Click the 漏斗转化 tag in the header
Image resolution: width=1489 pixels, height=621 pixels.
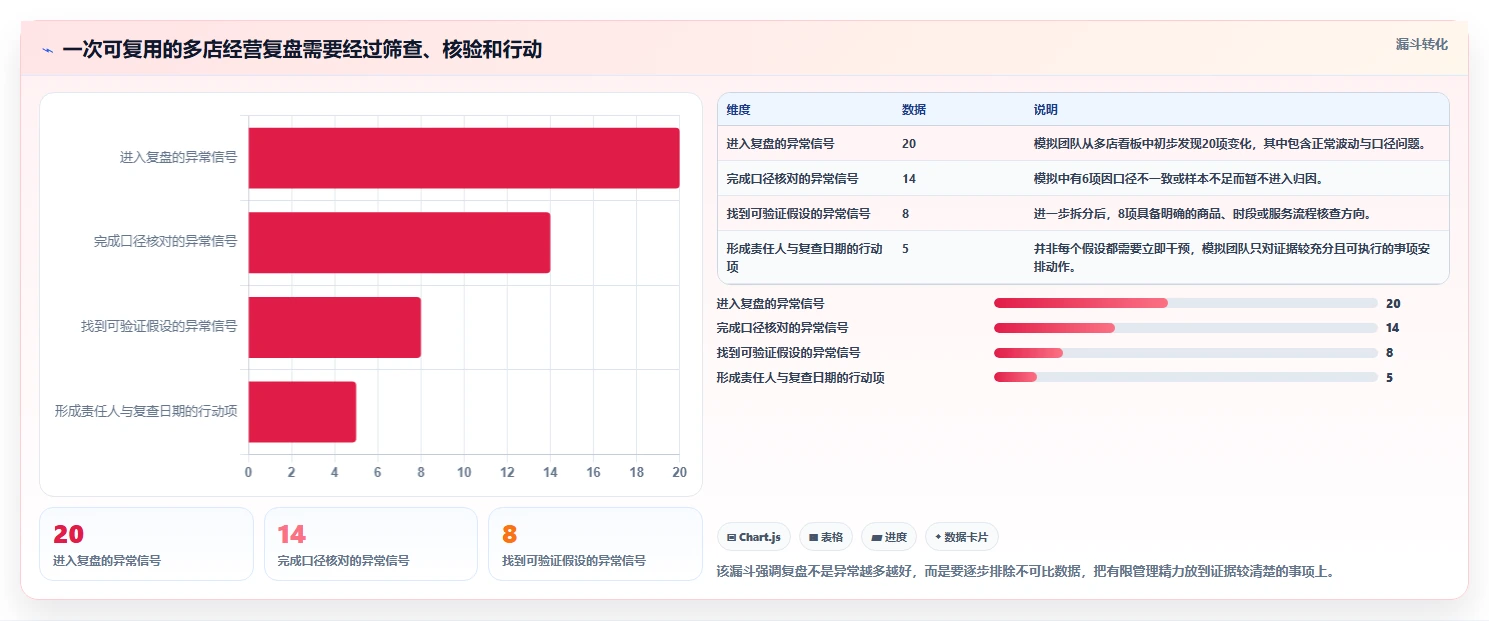pos(1421,44)
